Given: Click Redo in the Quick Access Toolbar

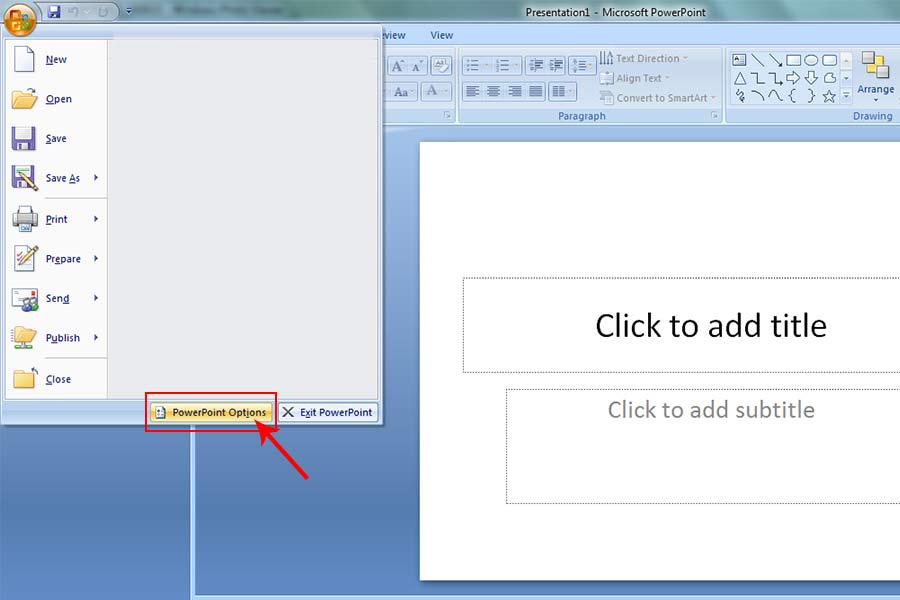Looking at the screenshot, I should [x=103, y=11].
